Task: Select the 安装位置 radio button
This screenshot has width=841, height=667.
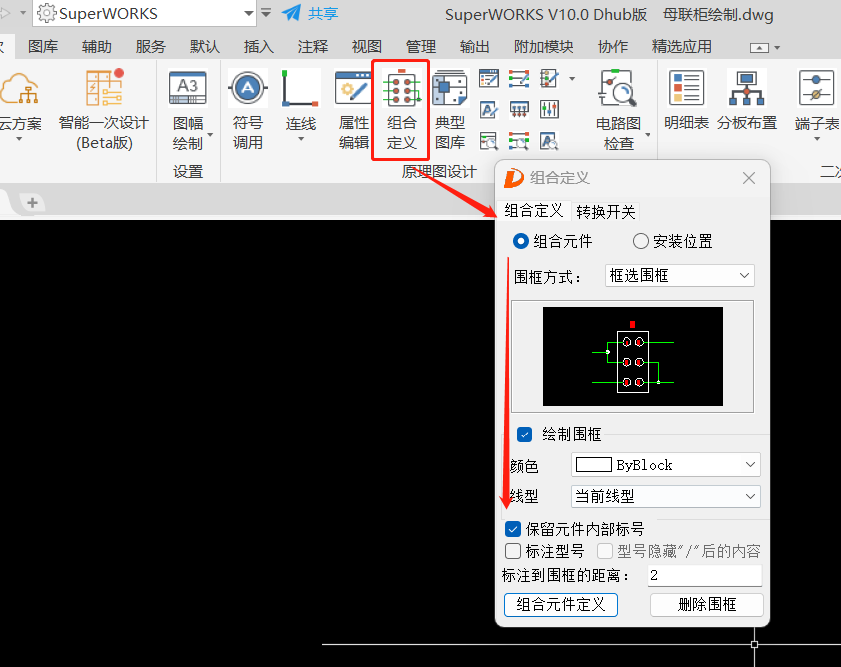Action: [640, 241]
